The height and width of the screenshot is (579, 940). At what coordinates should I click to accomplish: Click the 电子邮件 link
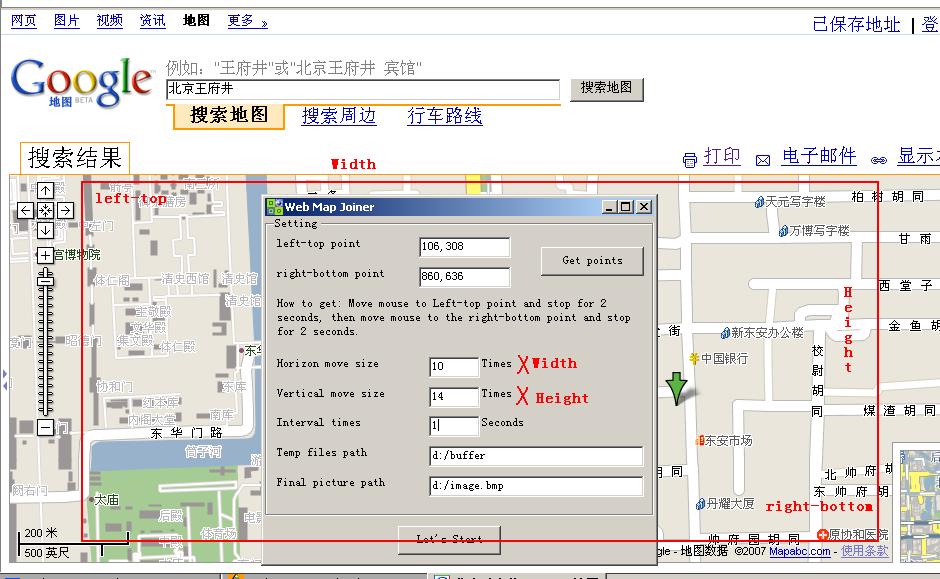tap(819, 156)
